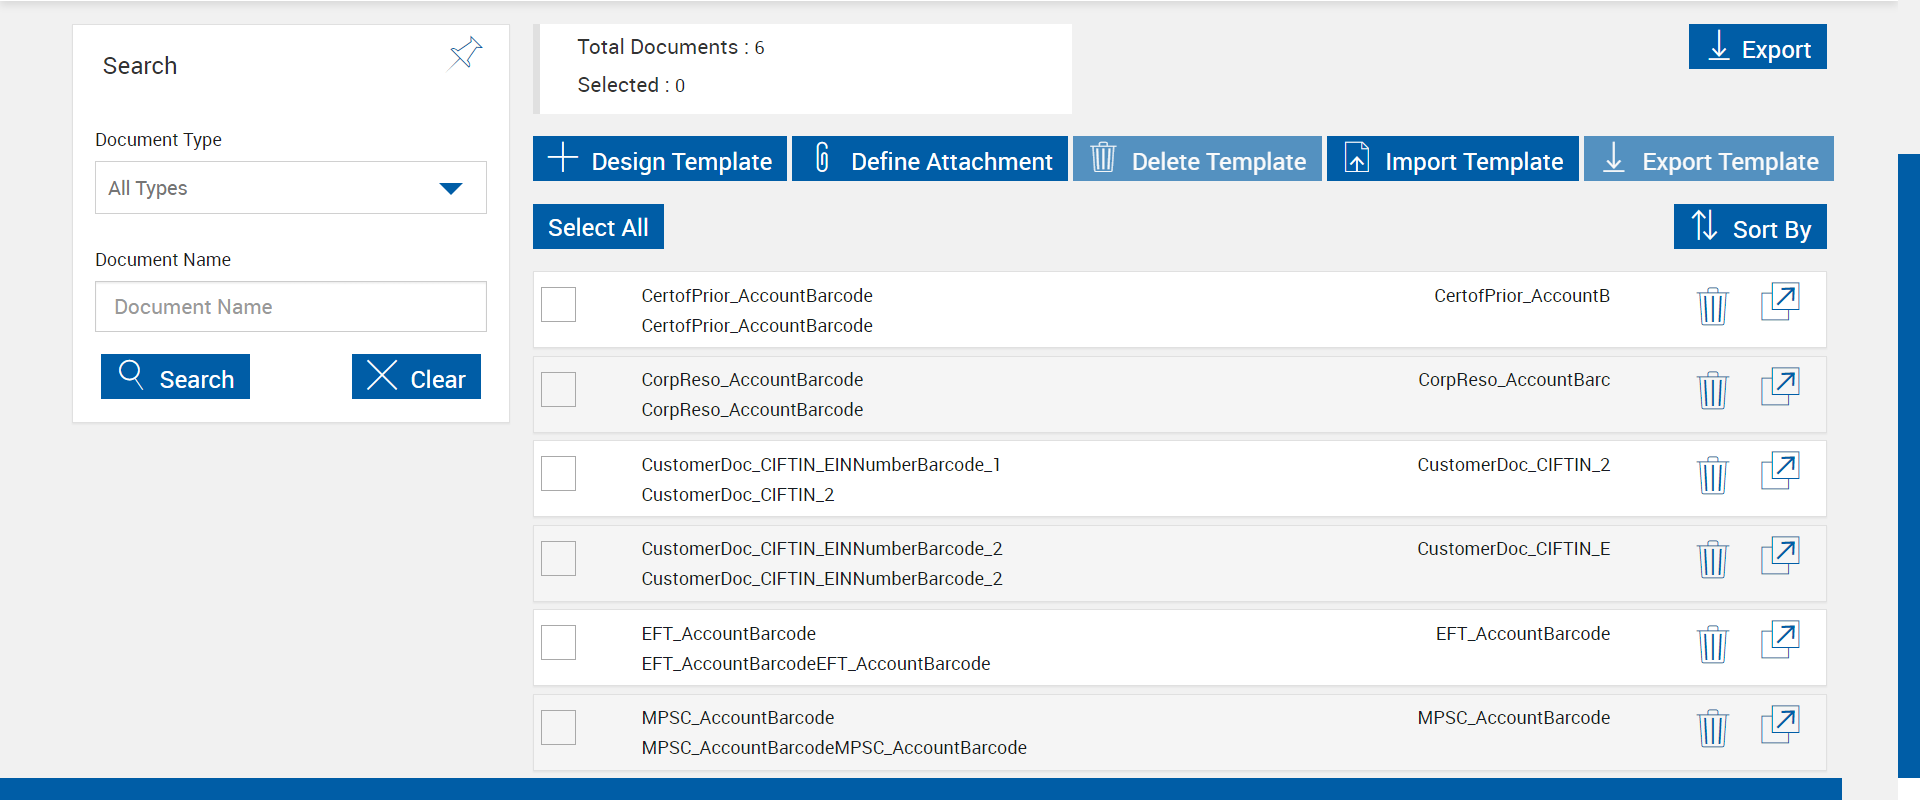Screen dimensions: 1920x800
Task: Click the Export button at top right
Action: 1758,47
